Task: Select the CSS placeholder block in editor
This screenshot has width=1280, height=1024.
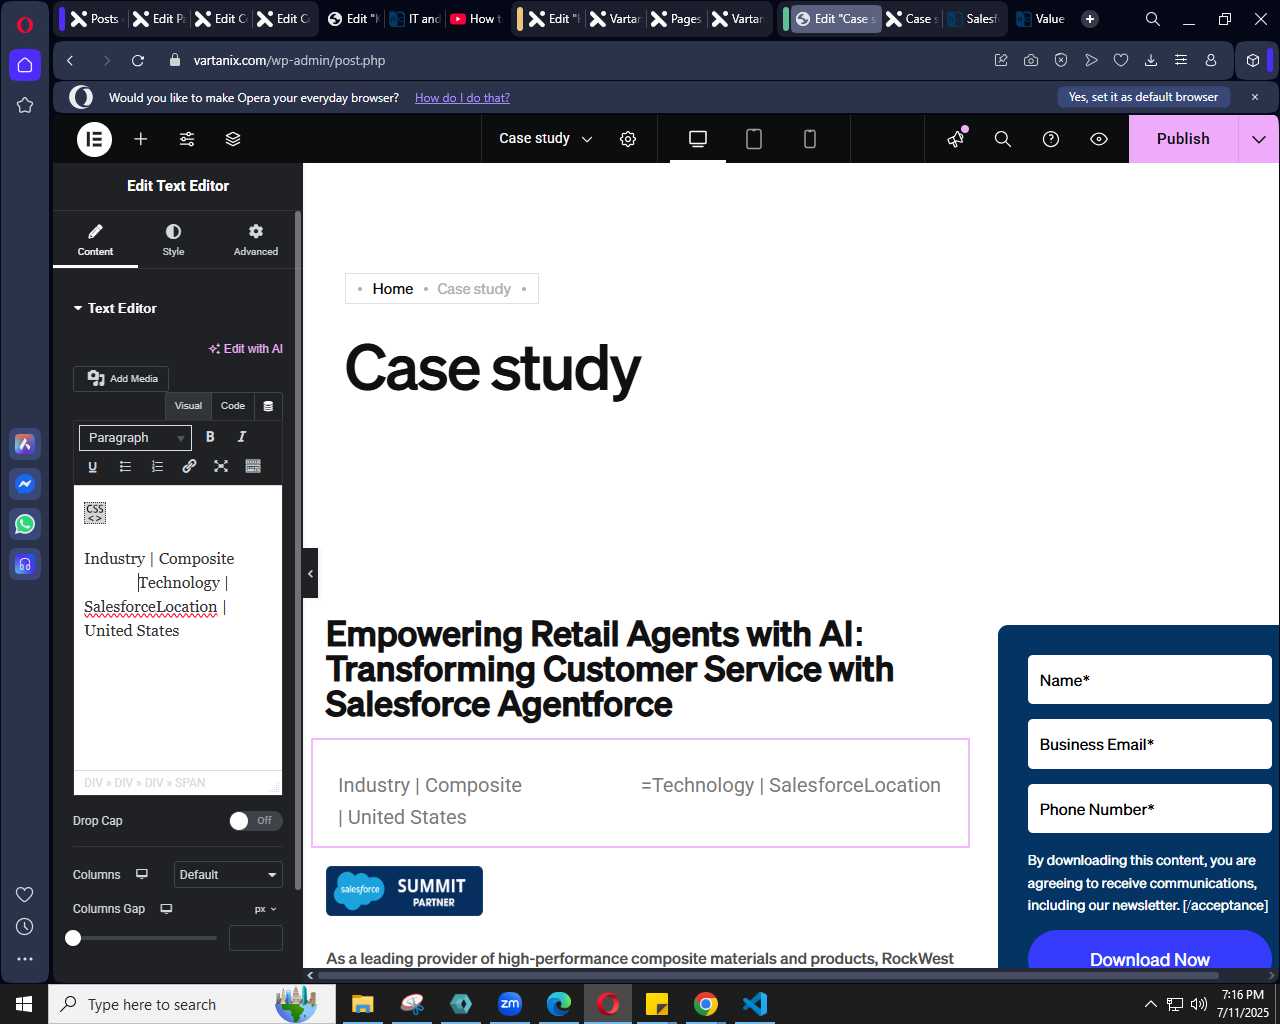Action: [x=95, y=513]
